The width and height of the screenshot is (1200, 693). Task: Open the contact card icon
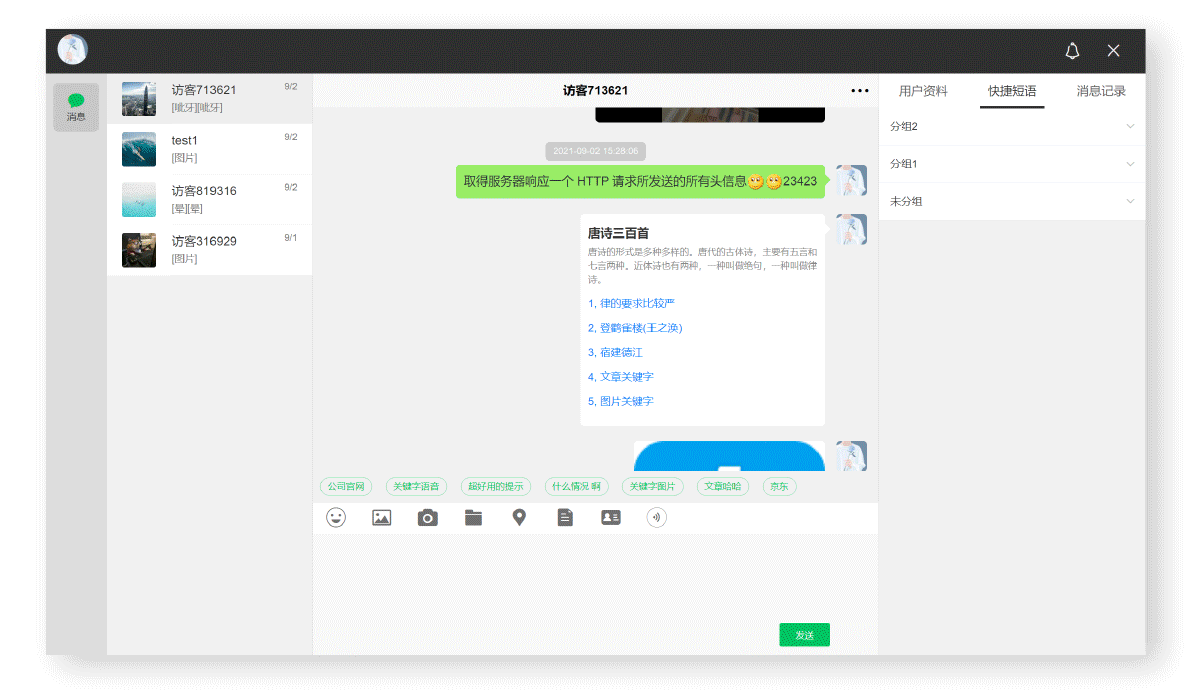[610, 517]
